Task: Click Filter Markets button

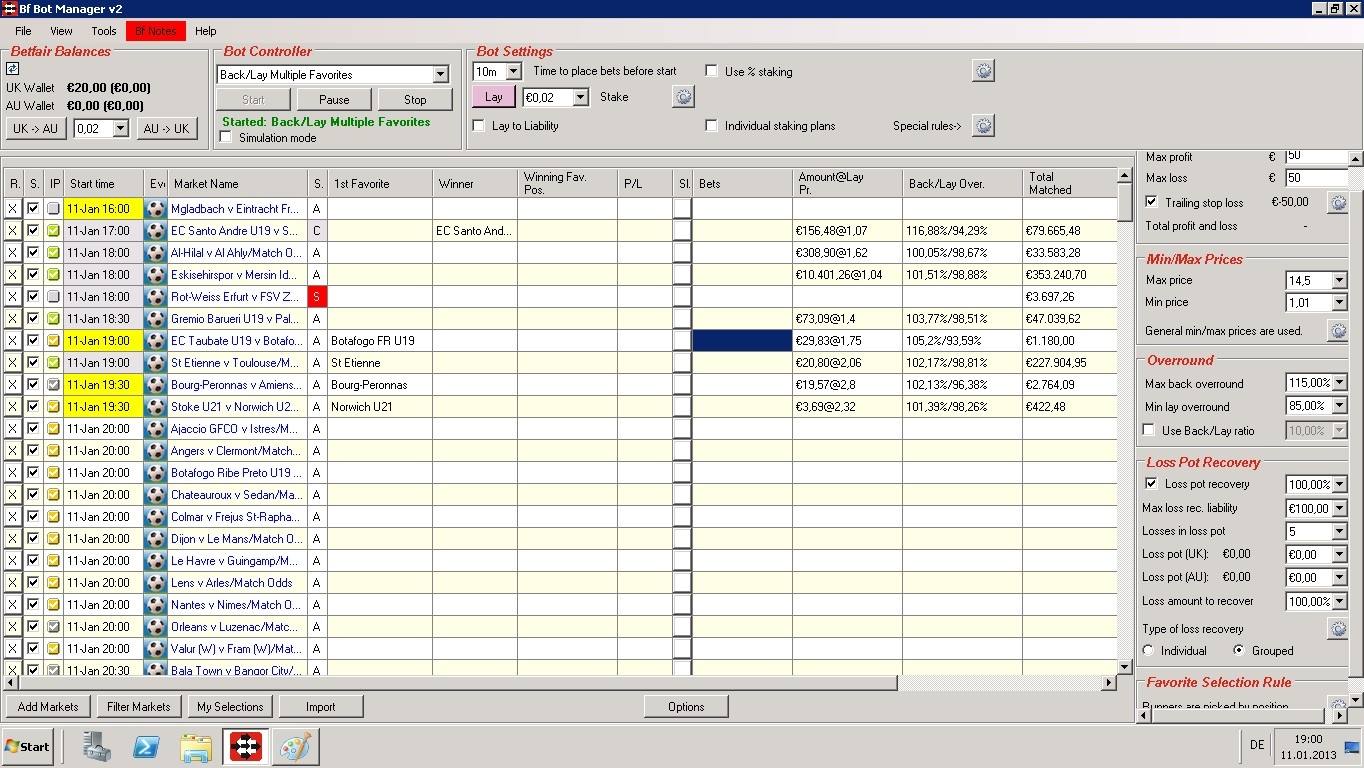Action: (x=139, y=707)
